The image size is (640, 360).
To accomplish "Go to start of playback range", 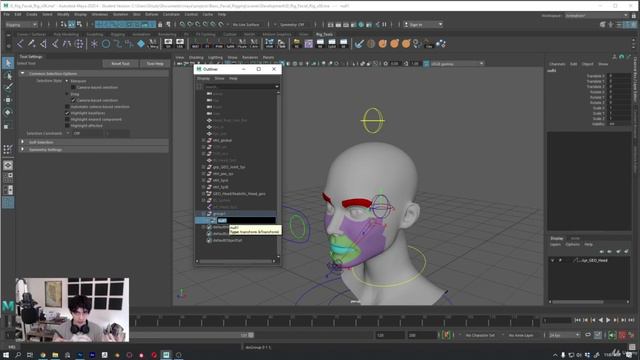I will [578, 320].
